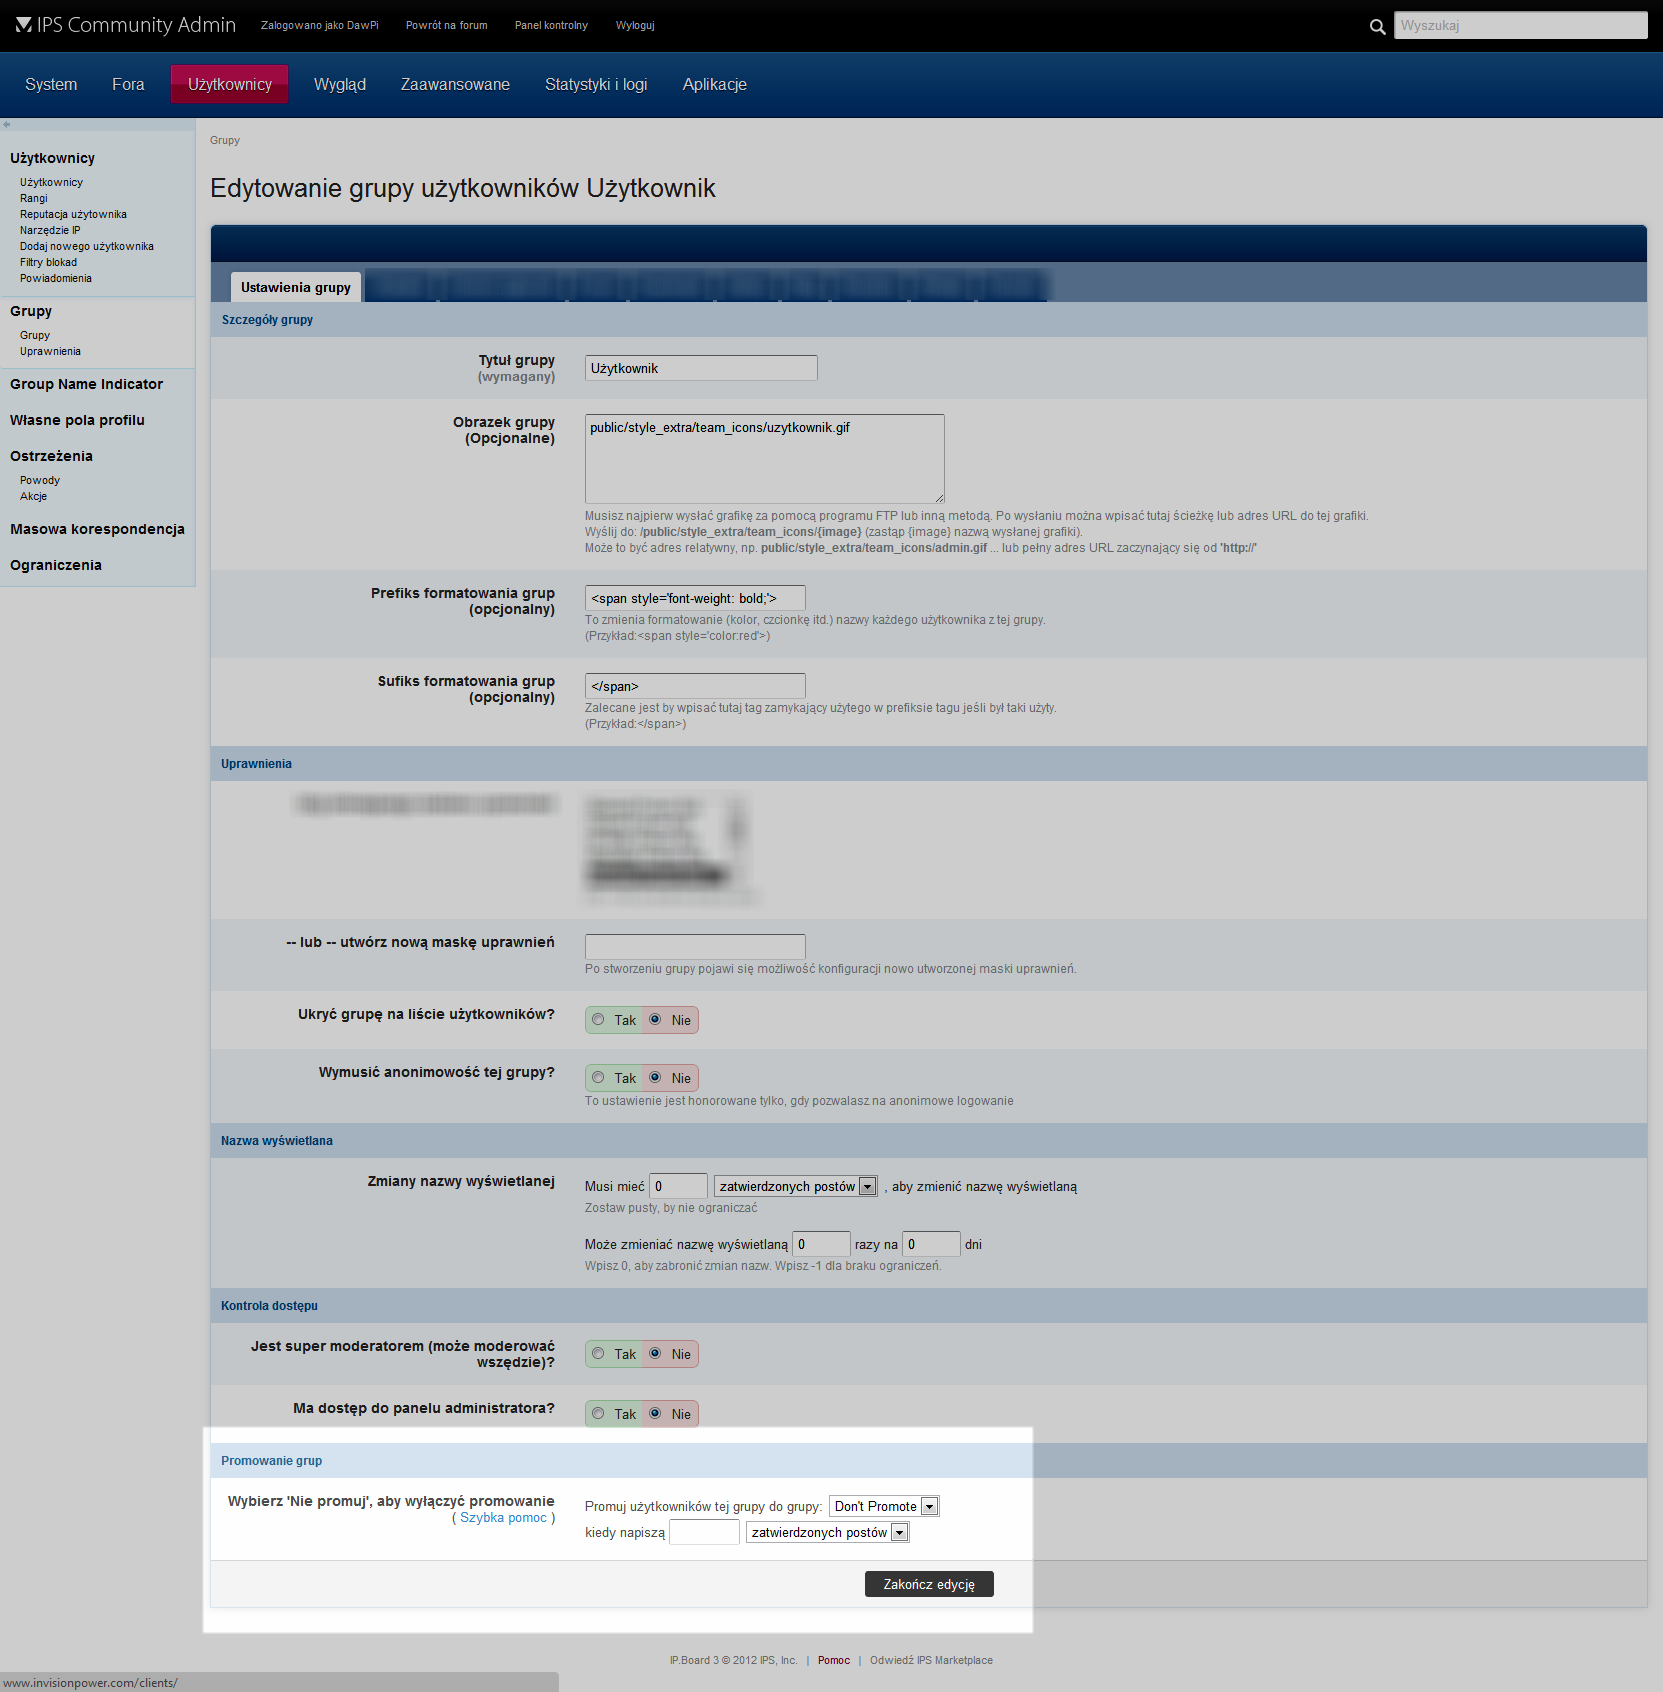Collapse the sidebar with the plus icon
The image size is (1663, 1692).
(6, 124)
